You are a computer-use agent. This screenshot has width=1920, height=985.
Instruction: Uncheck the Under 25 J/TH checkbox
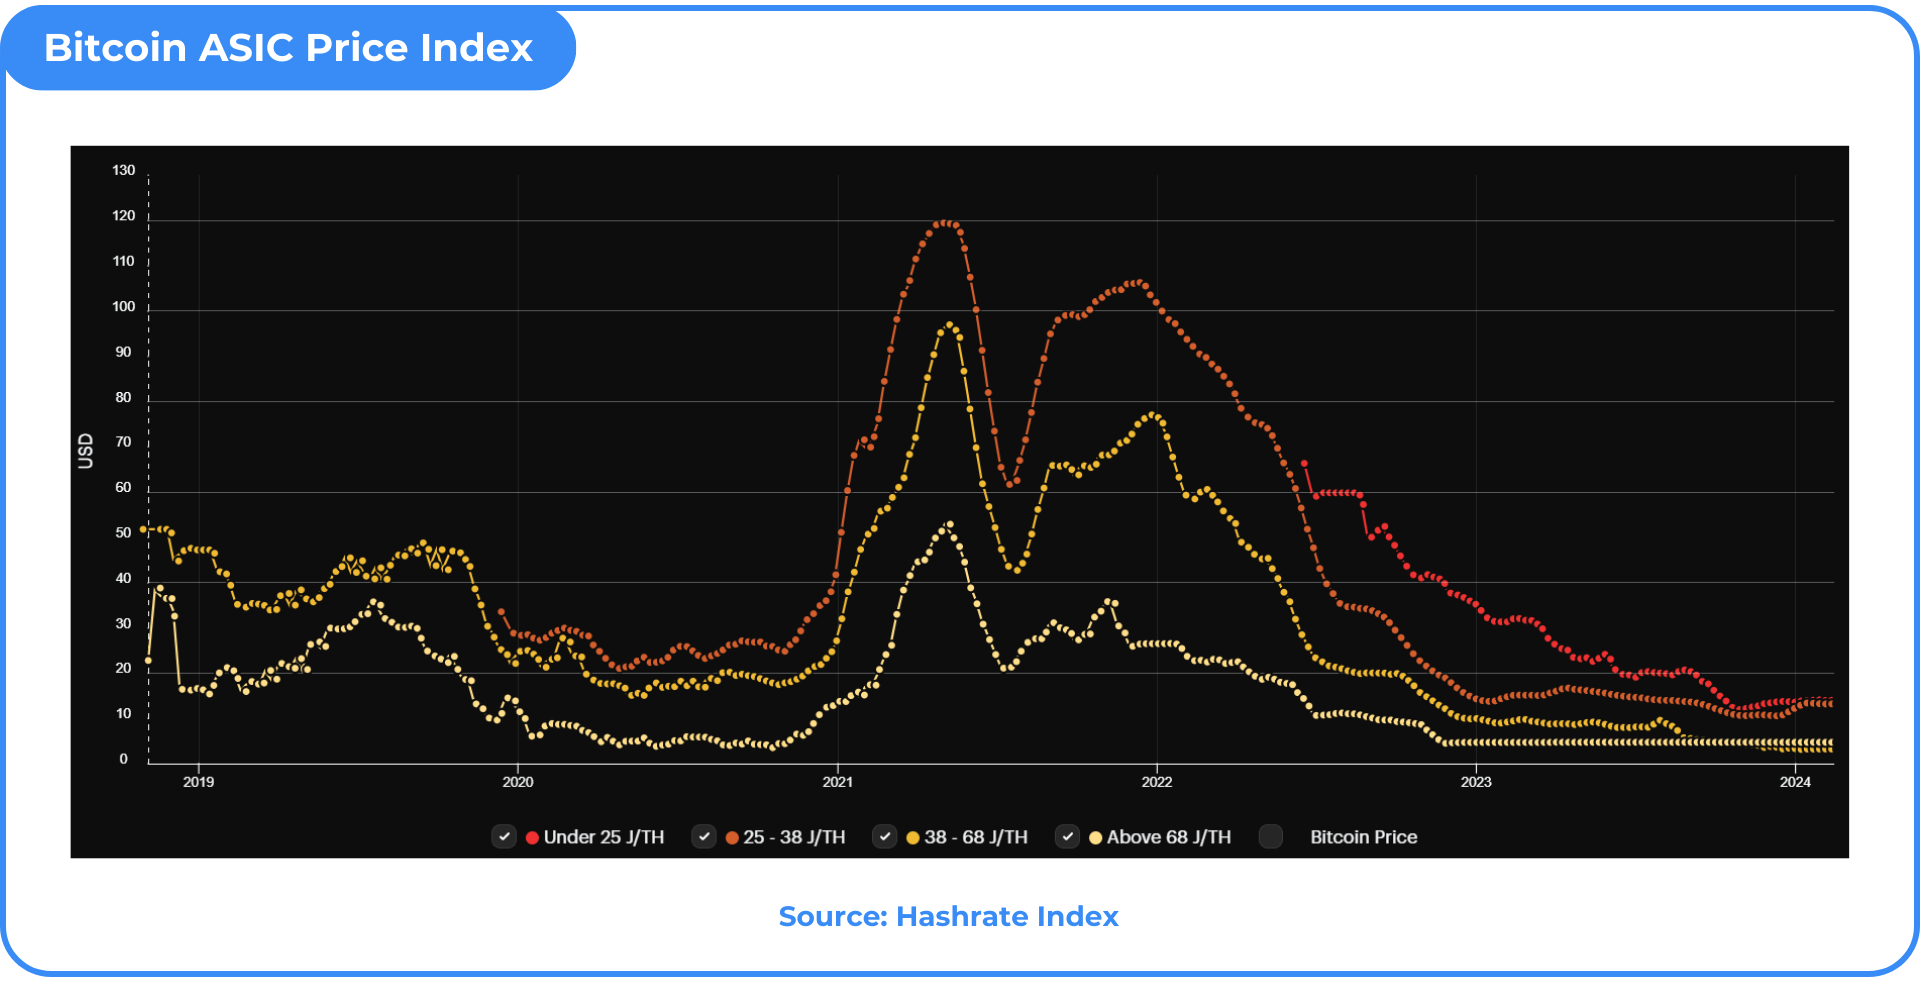pyautogui.click(x=504, y=837)
